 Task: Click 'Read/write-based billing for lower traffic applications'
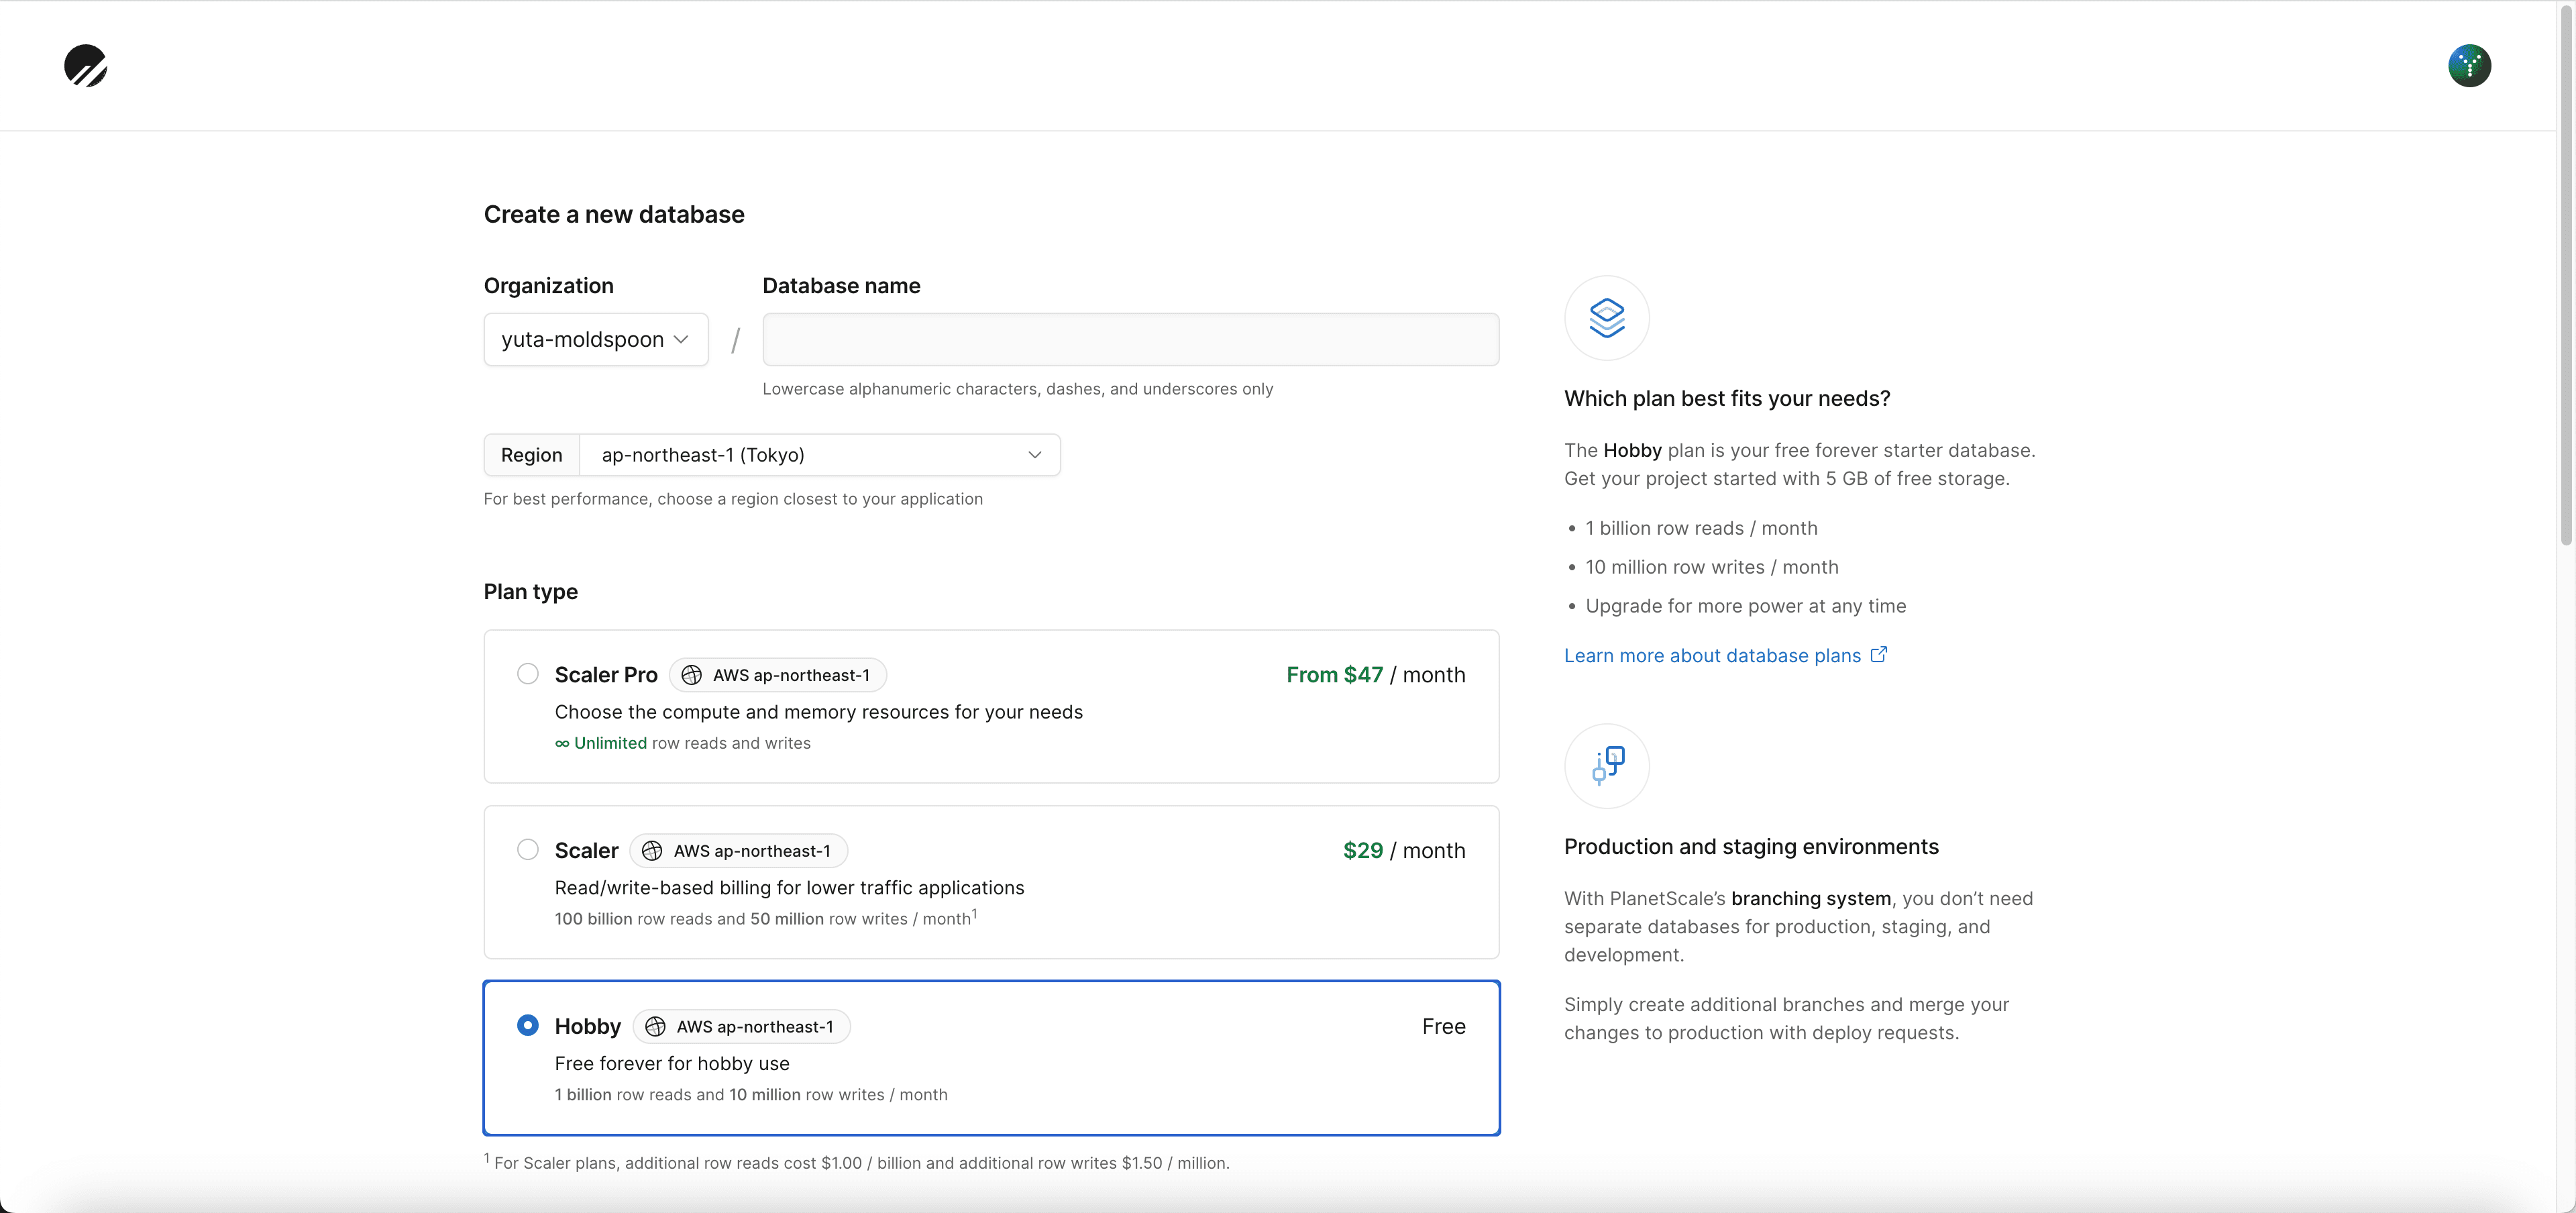tap(790, 888)
